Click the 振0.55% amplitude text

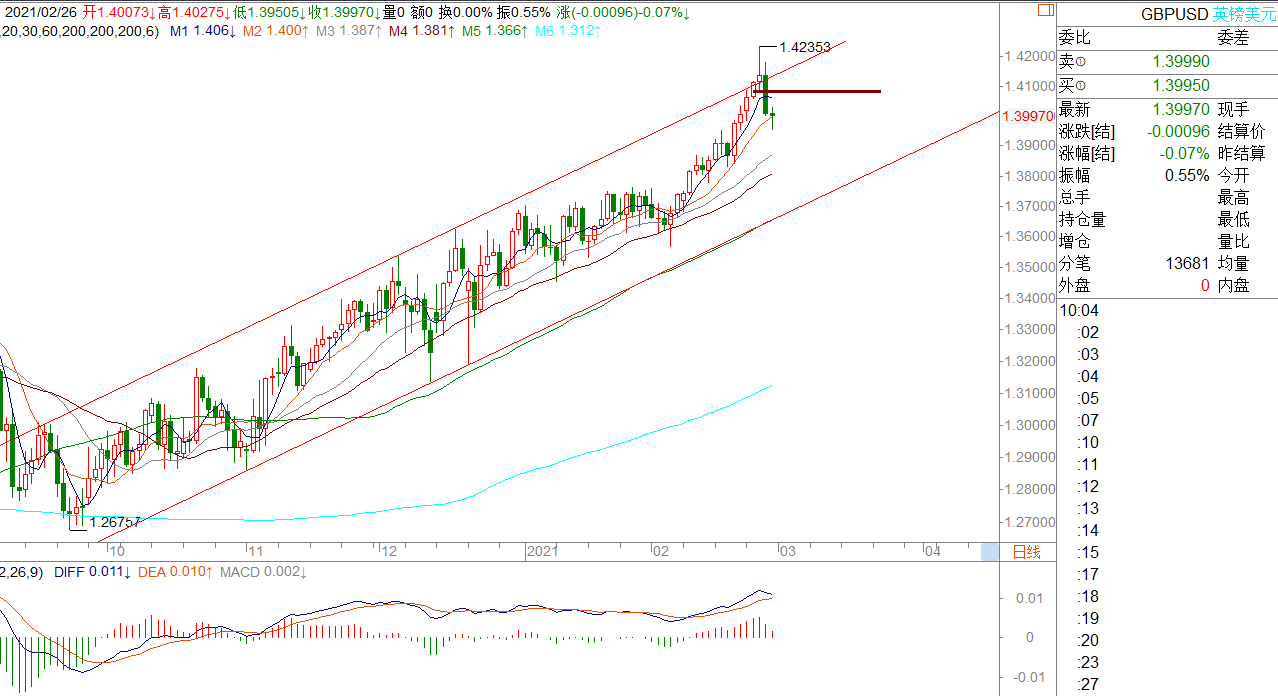click(523, 12)
